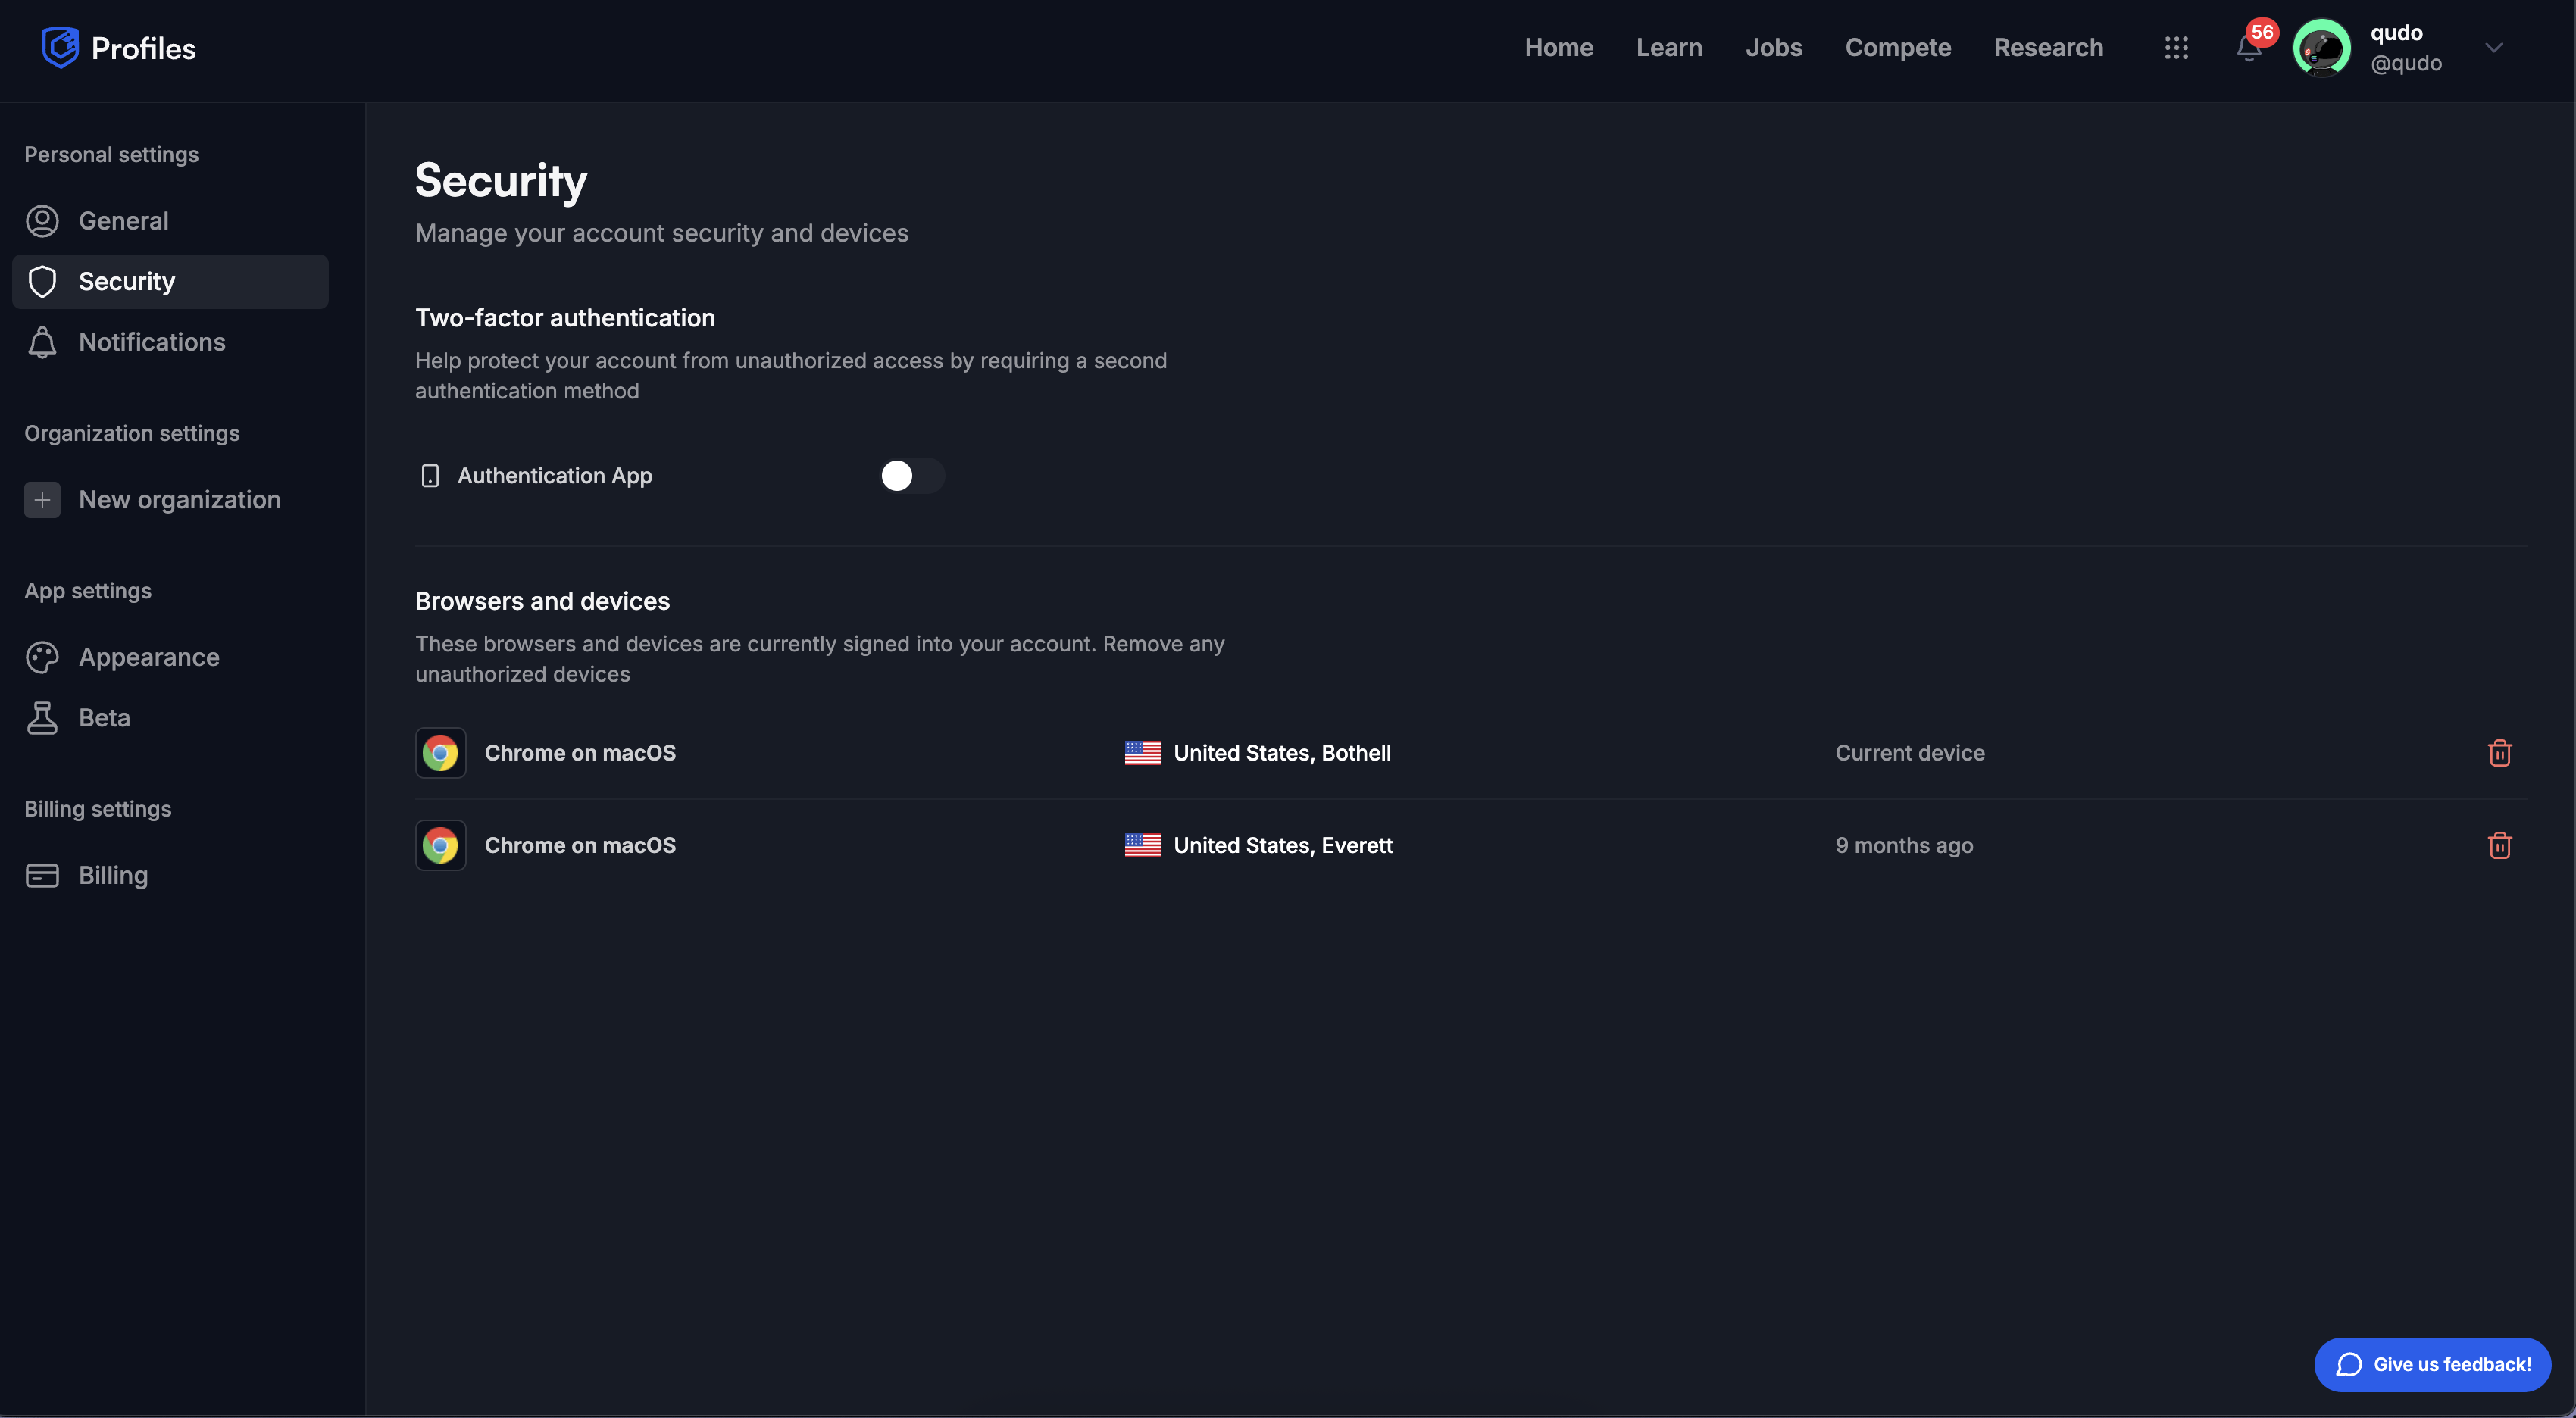The image size is (2576, 1418).
Task: Expand the user account dropdown chevron
Action: pyautogui.click(x=2493, y=47)
